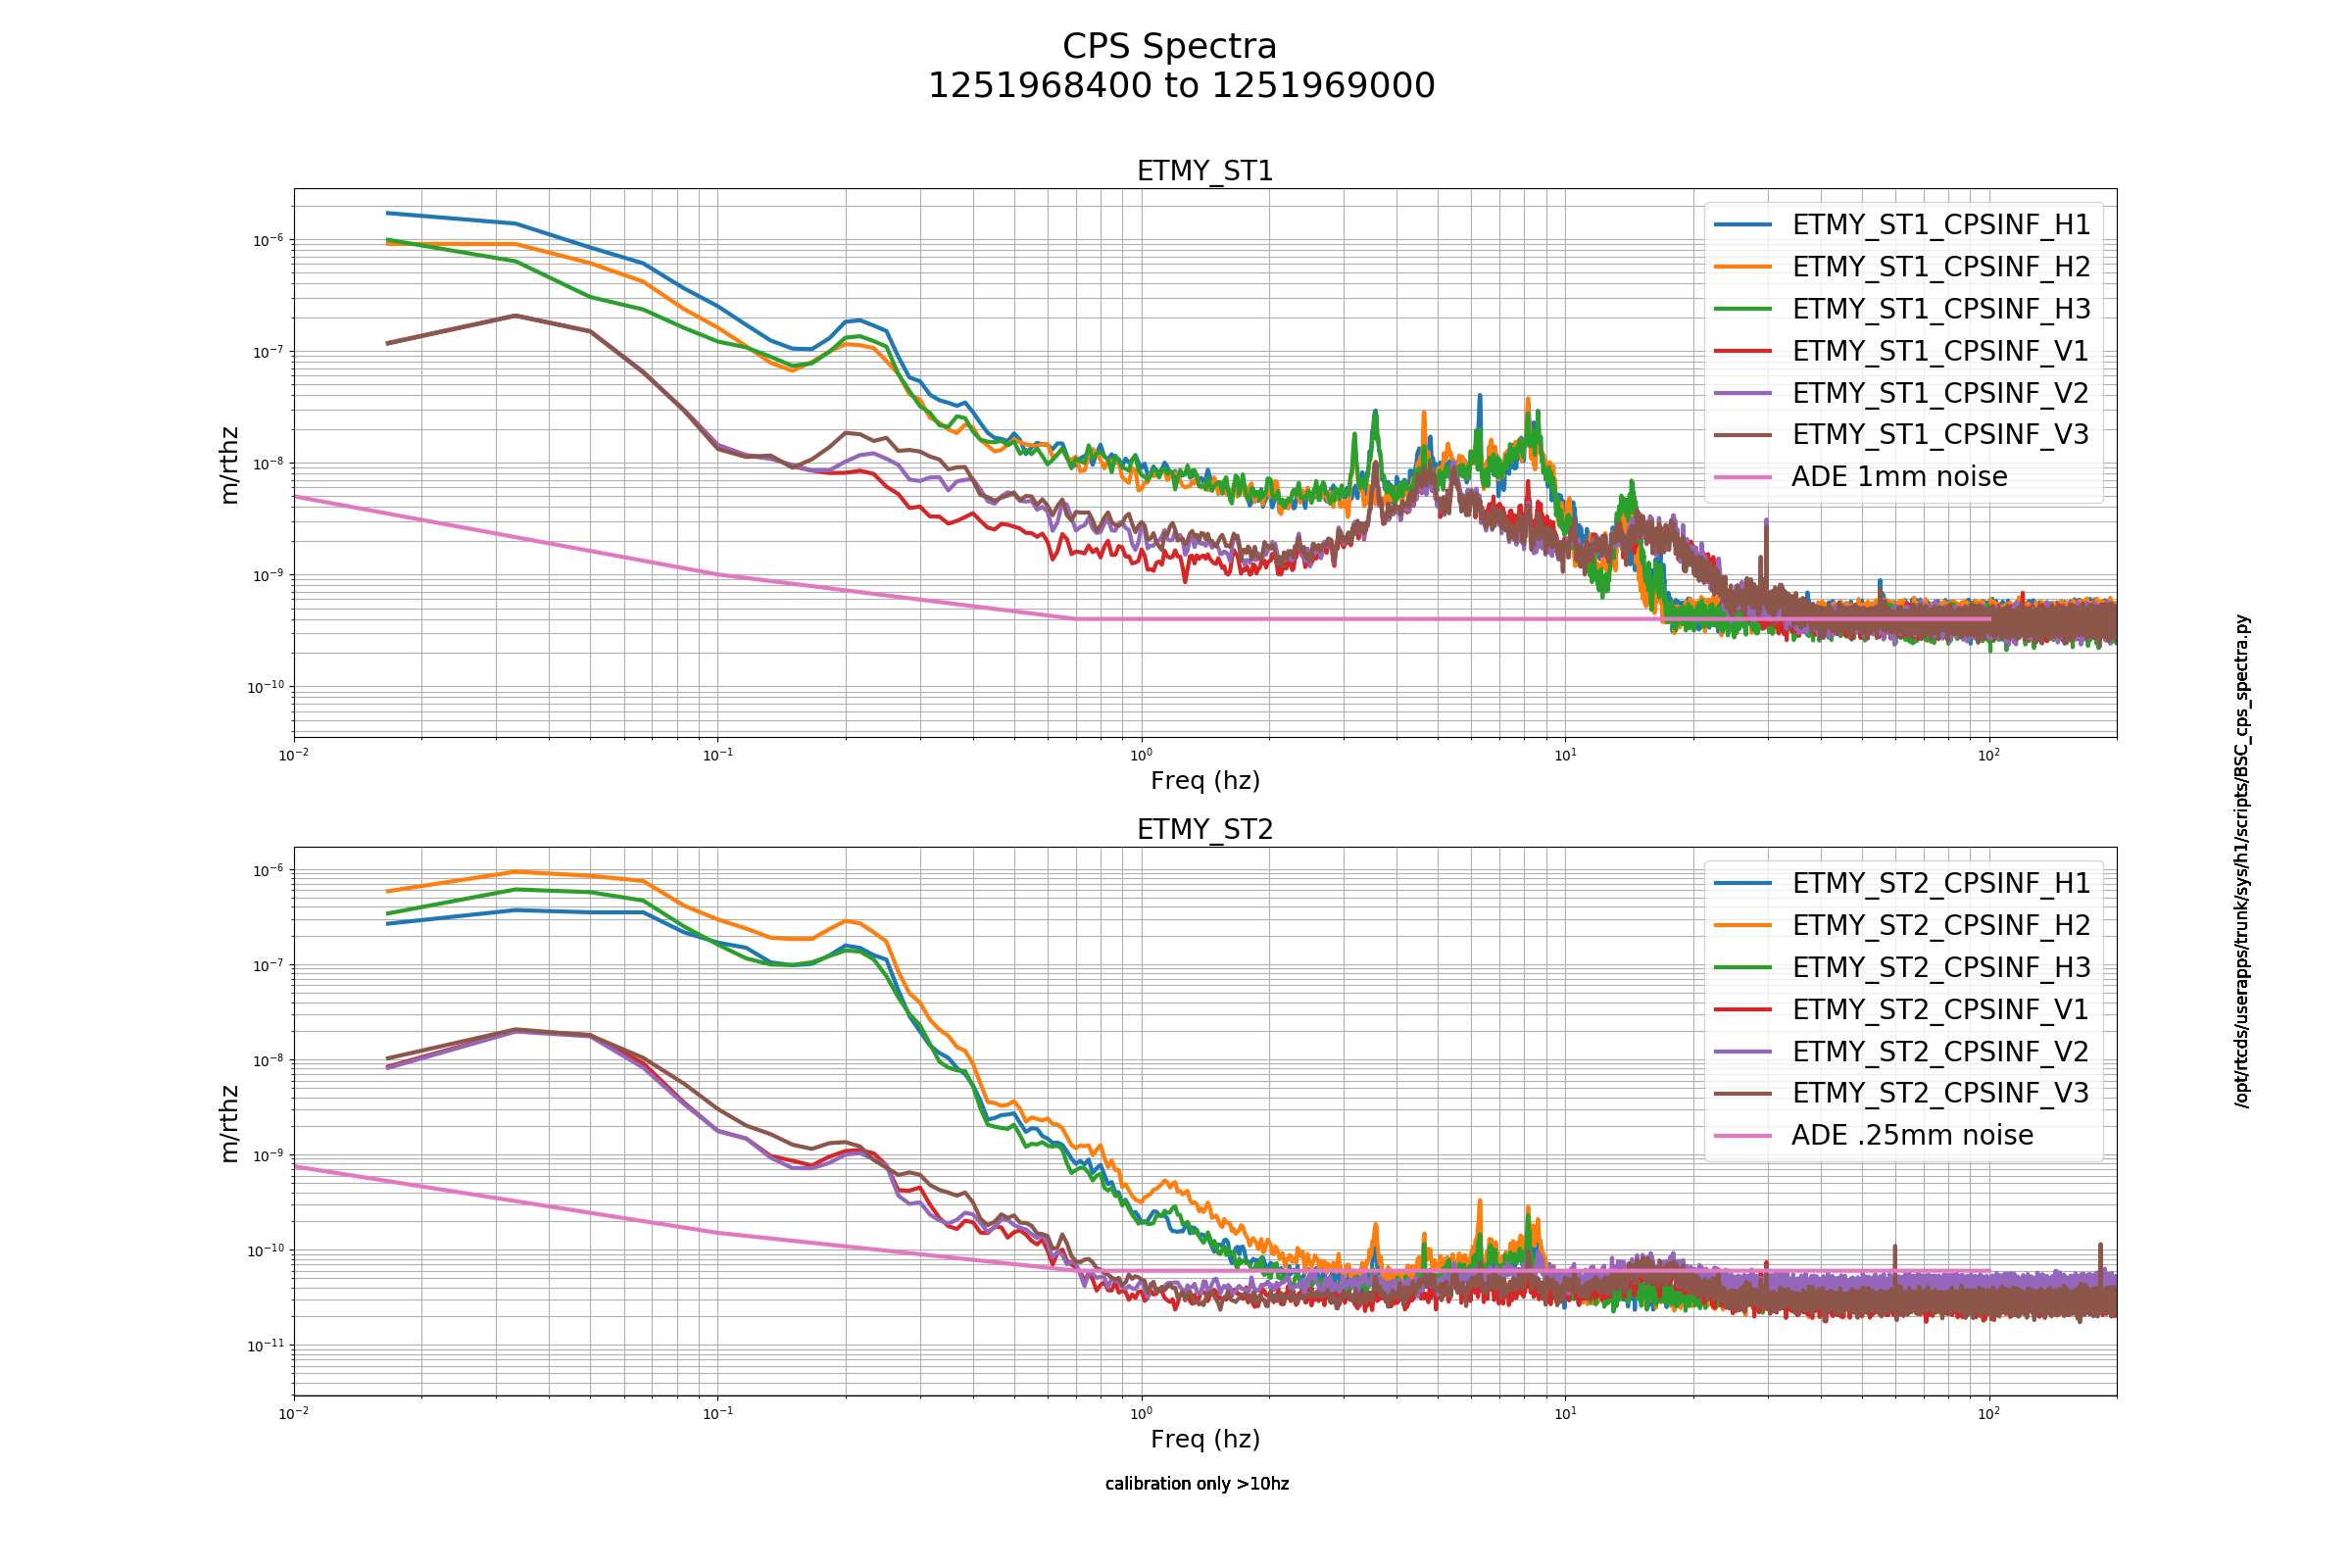This screenshot has width=2352, height=1568.
Task: Click the brown line sample beside ETMY_ST1_CPSINF_V3
Action: (x=1743, y=435)
